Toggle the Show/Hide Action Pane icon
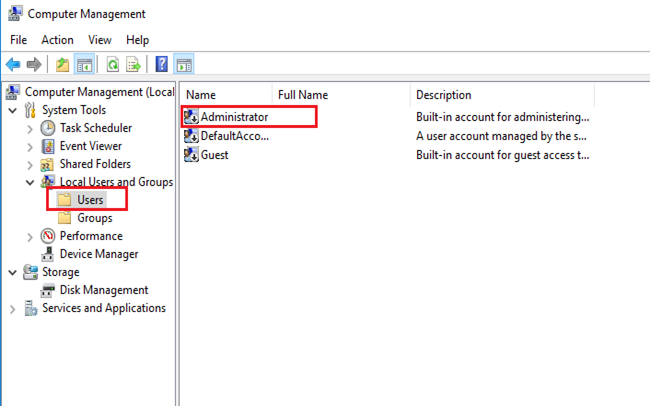 tap(184, 64)
